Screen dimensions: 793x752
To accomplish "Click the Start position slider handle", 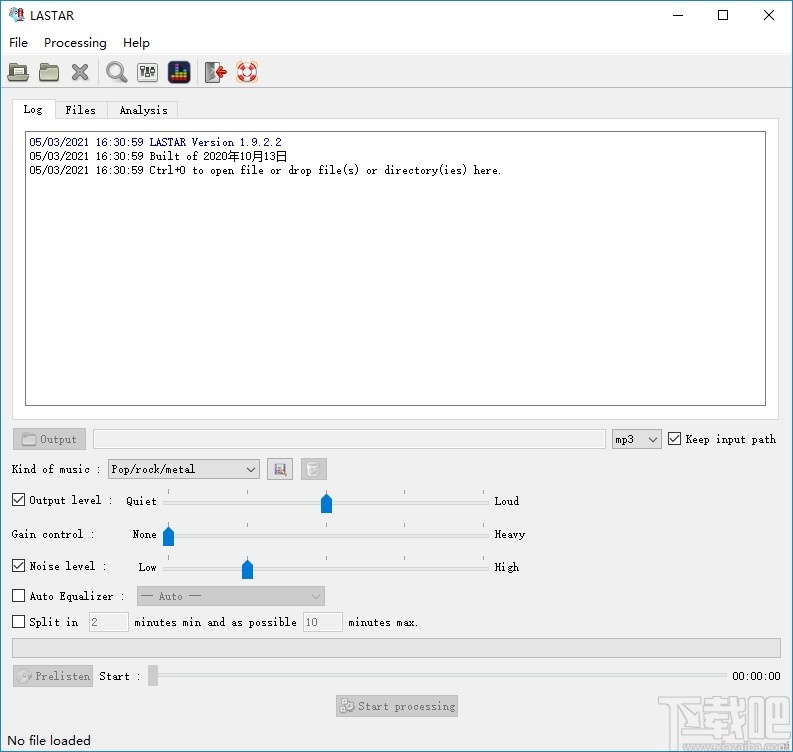I will click(x=153, y=676).
